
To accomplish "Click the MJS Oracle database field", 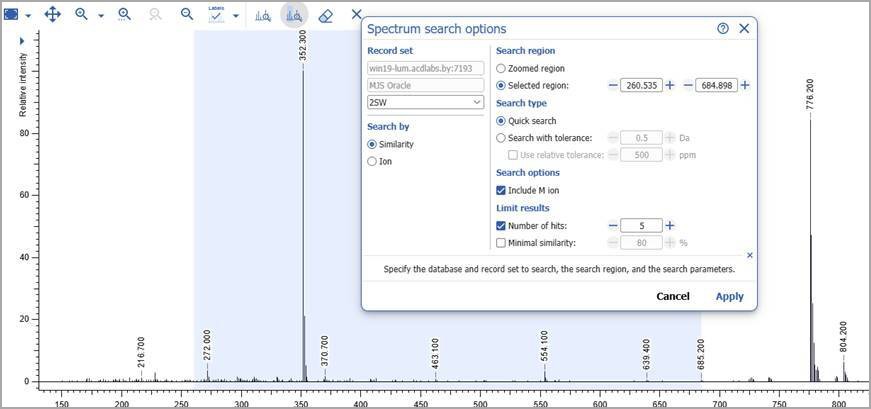I will coord(426,85).
